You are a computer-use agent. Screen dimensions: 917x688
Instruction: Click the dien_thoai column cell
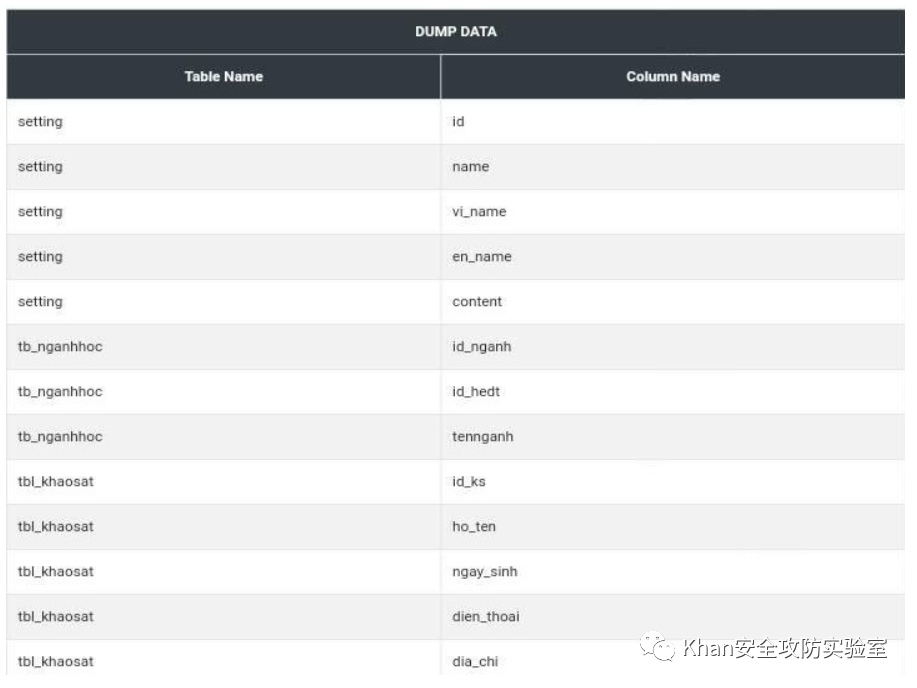pyautogui.click(x=485, y=617)
